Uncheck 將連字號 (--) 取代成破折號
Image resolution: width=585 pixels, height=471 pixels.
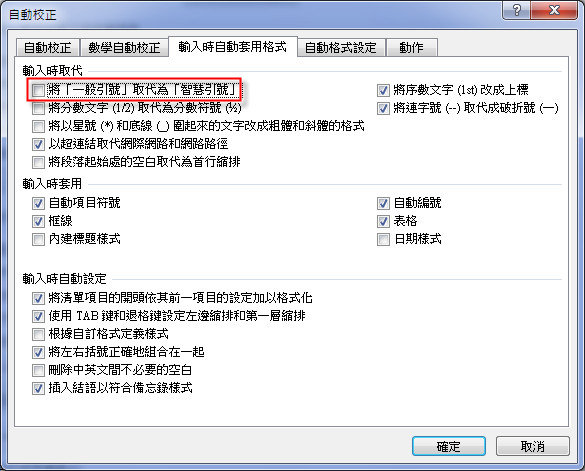[383, 108]
